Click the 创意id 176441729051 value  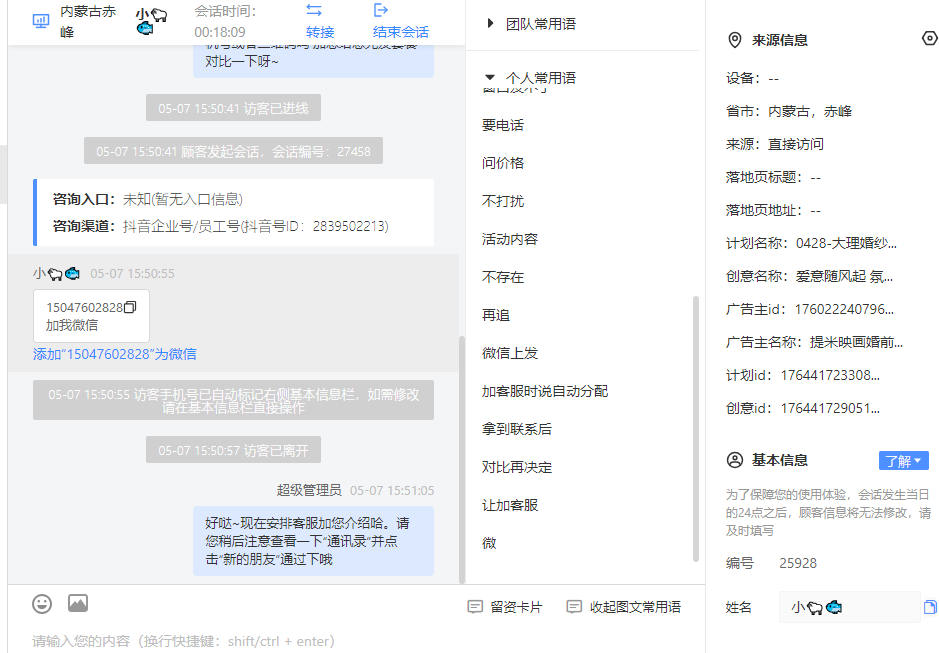coord(830,408)
